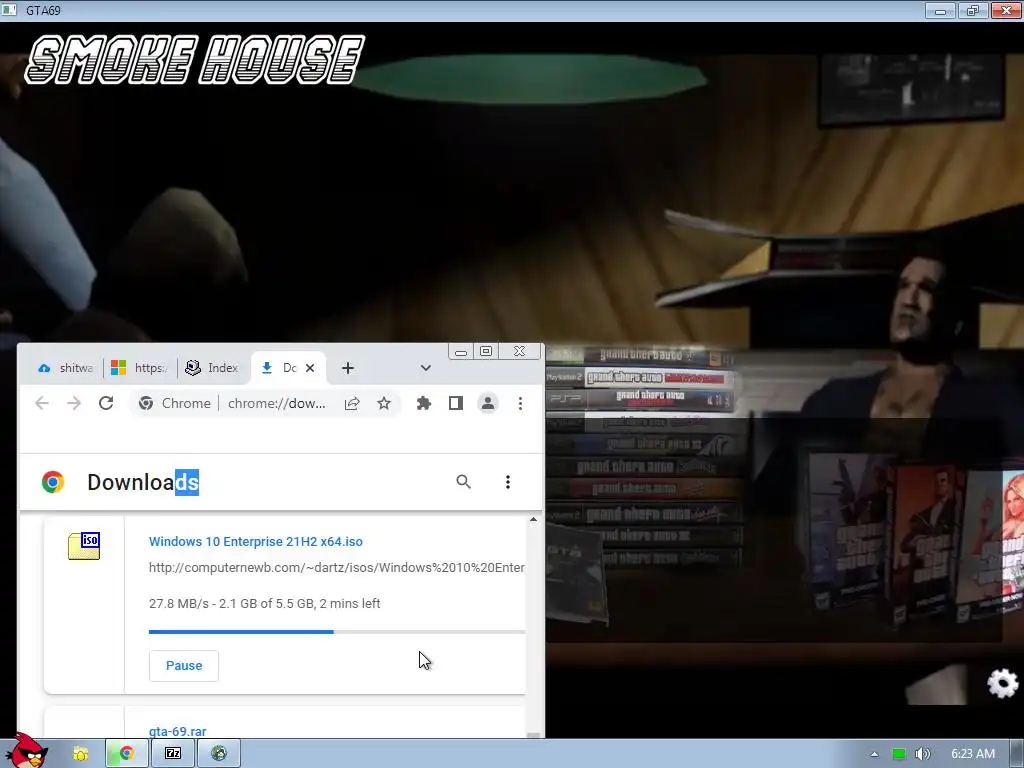Open the 7-Zip taskbar button
The width and height of the screenshot is (1024, 768).
(172, 754)
